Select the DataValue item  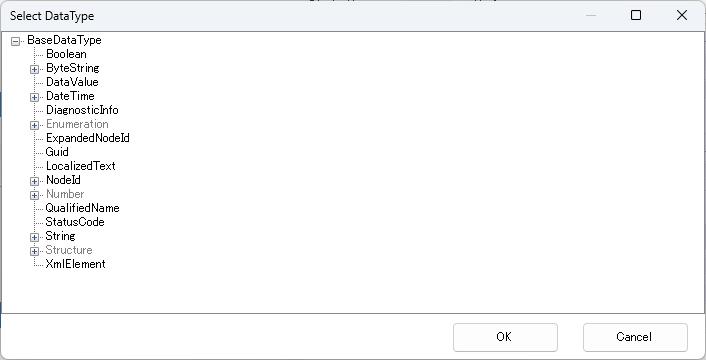[x=72, y=82]
